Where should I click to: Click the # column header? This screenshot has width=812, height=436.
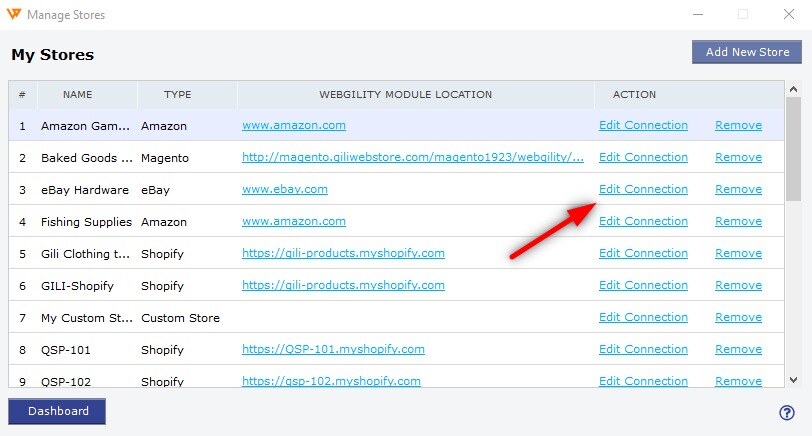[x=22, y=95]
